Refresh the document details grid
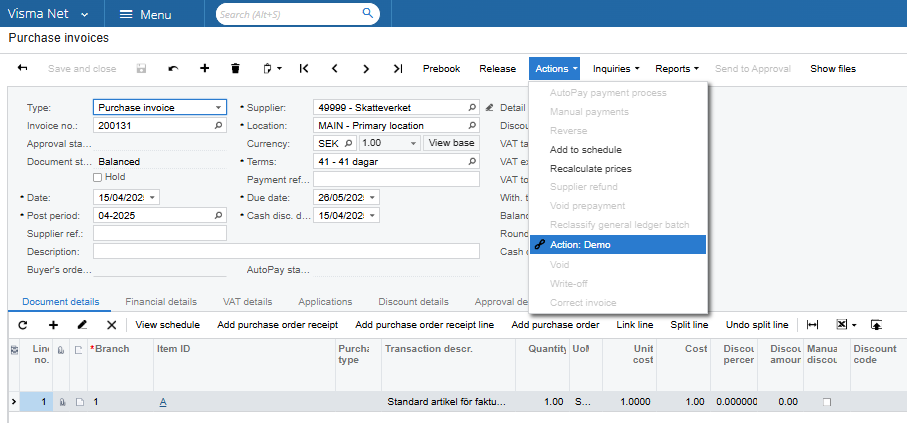Image resolution: width=907 pixels, height=423 pixels. click(23, 325)
